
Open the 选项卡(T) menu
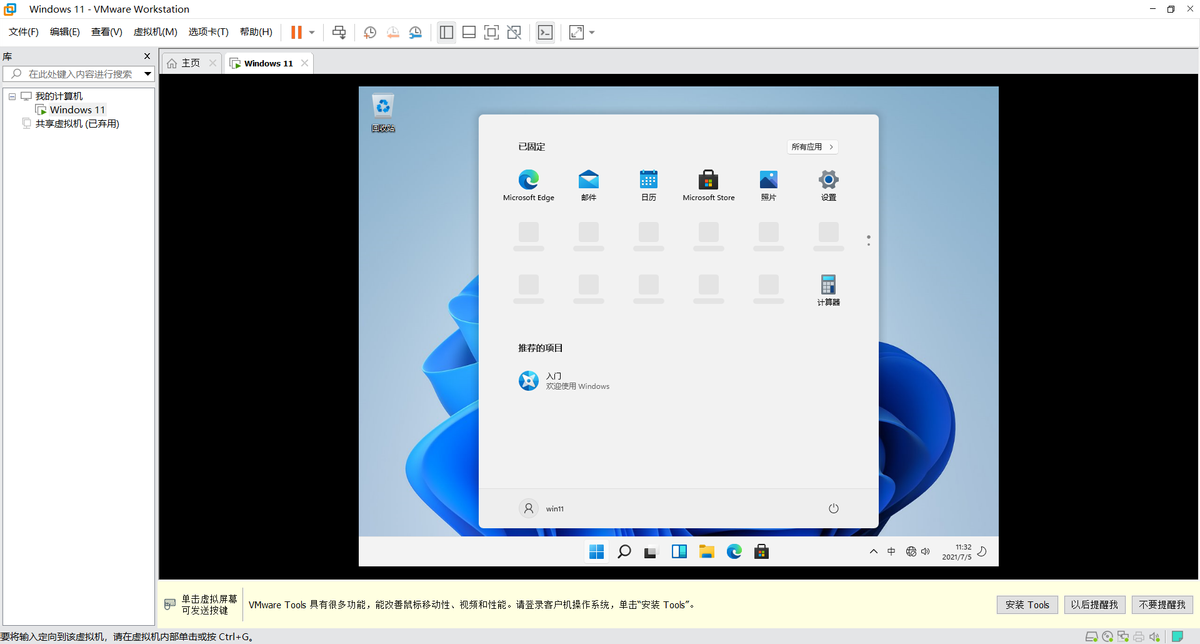click(208, 32)
